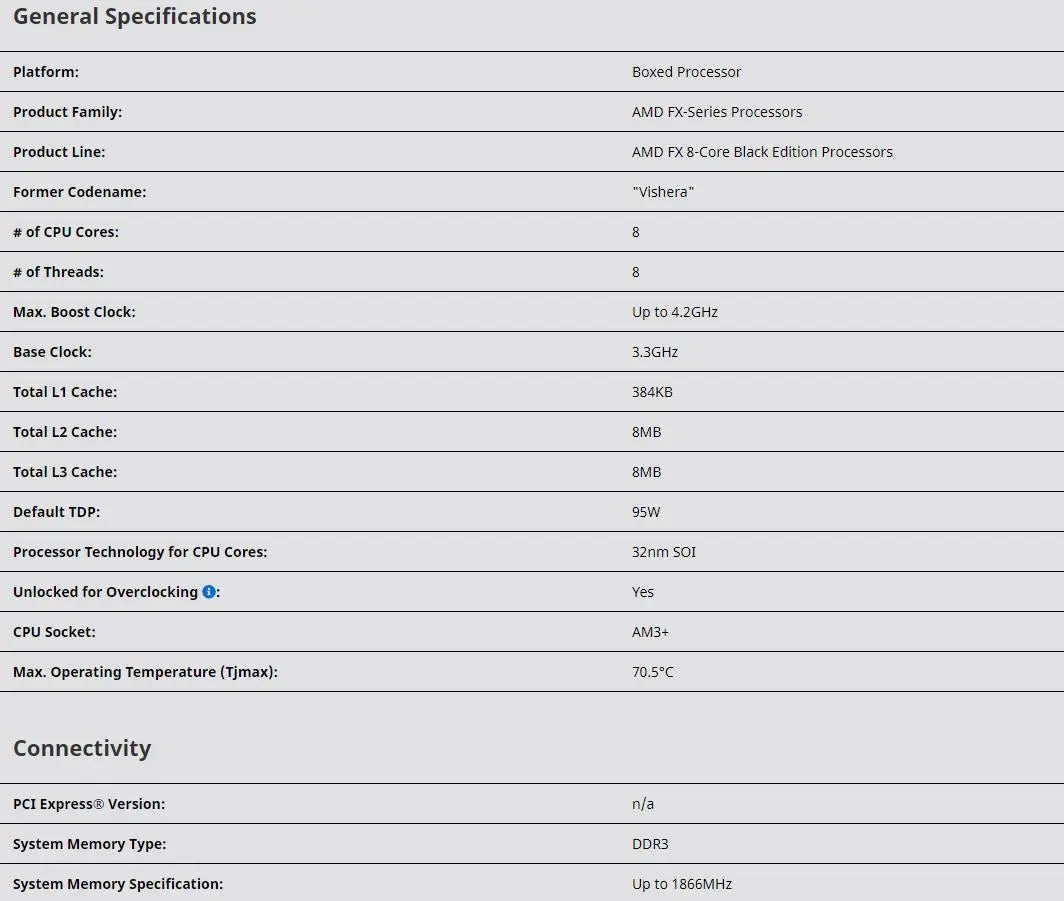Click the Connectivity section heading
This screenshot has height=901, width=1064.
coord(82,748)
